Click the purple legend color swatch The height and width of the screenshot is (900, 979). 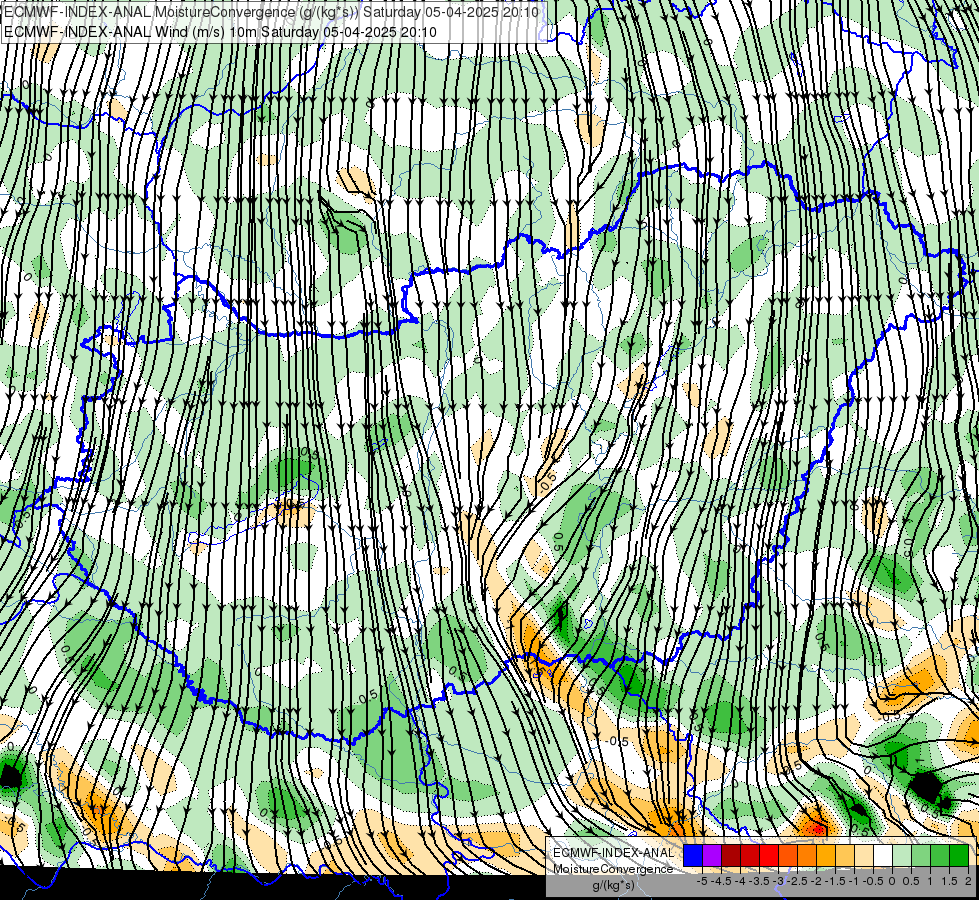pyautogui.click(x=712, y=856)
